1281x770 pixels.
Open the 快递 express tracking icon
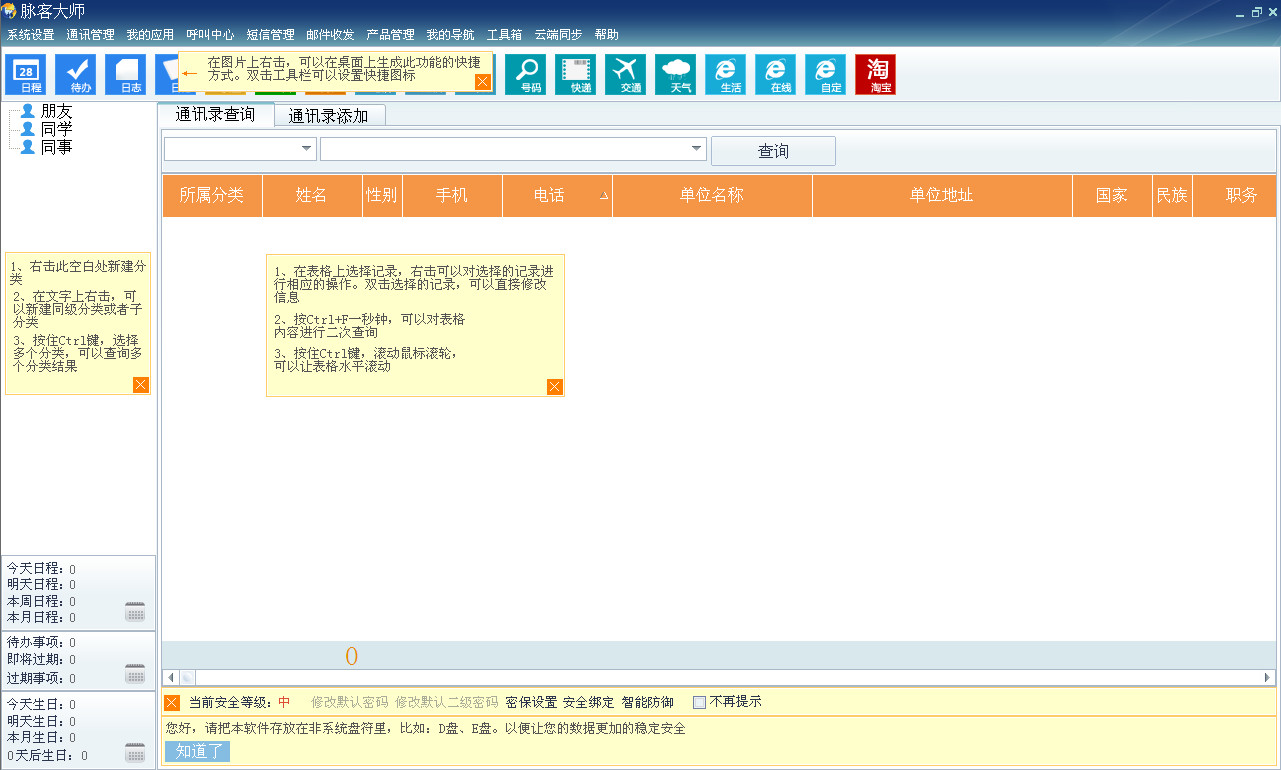[x=576, y=74]
